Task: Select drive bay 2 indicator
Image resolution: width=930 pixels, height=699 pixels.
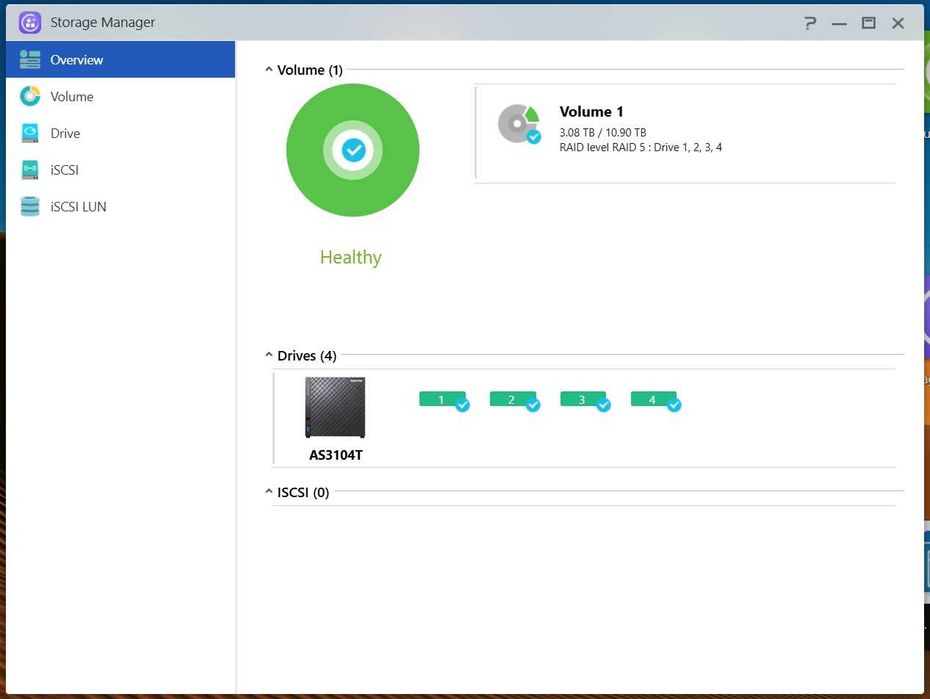Action: 514,401
